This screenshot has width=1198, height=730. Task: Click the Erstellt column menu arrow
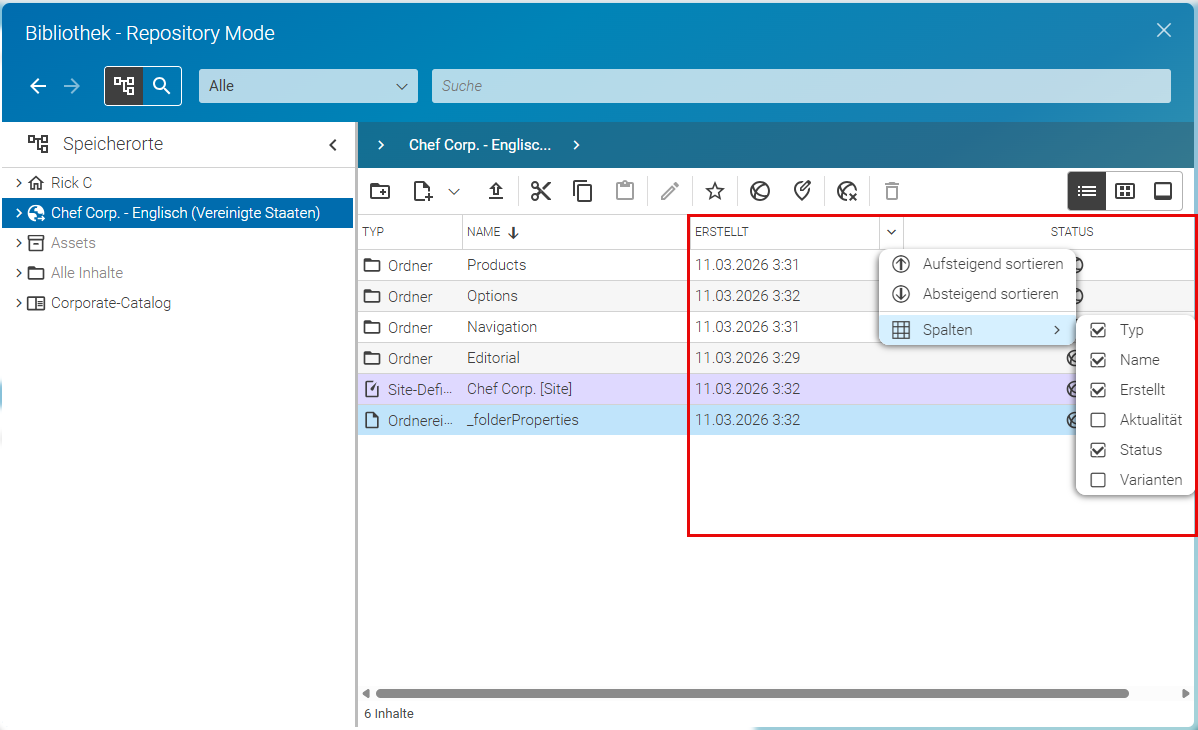(891, 232)
